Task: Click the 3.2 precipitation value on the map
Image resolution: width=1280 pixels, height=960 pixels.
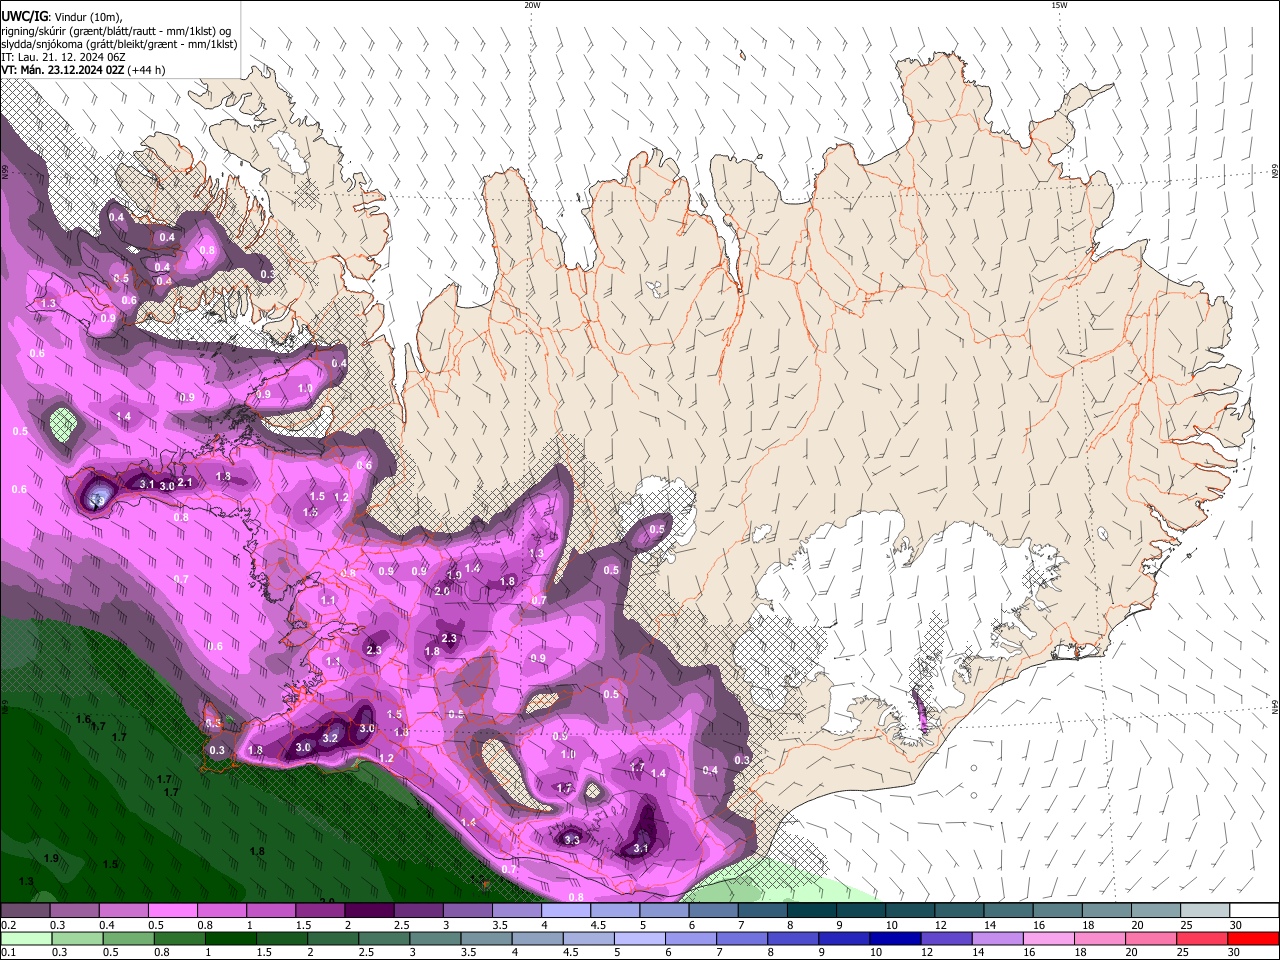Action: 331,738
